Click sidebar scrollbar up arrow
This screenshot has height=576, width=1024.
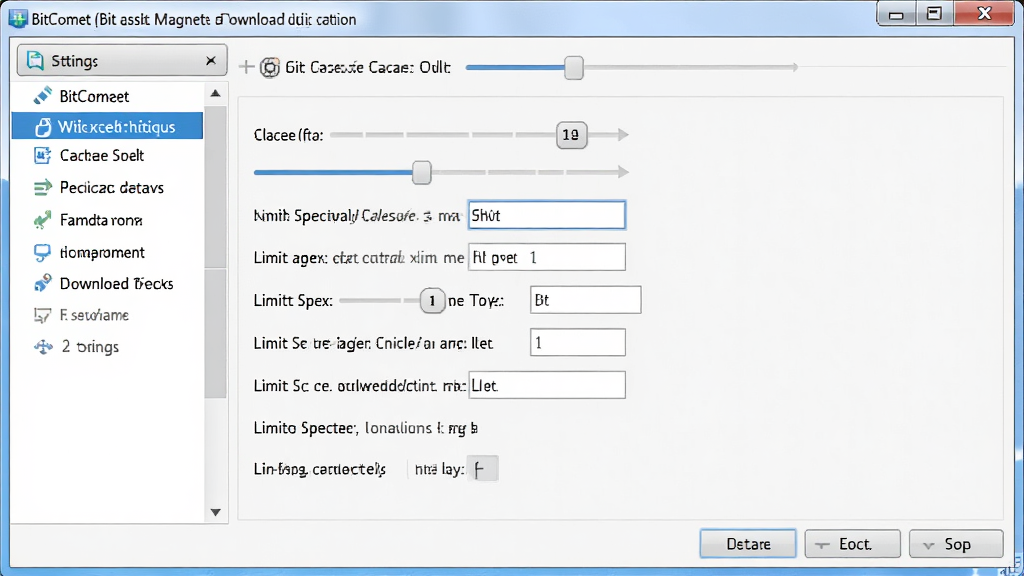pos(216,93)
